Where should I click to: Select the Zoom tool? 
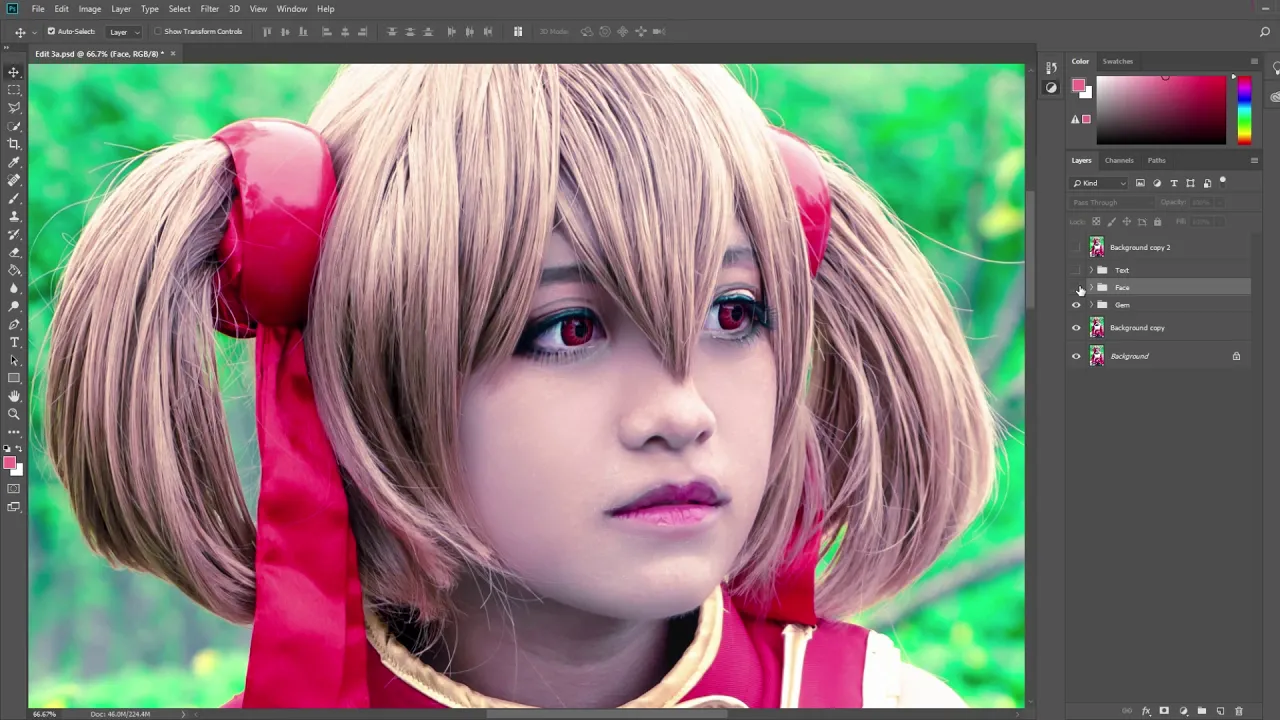tap(14, 414)
